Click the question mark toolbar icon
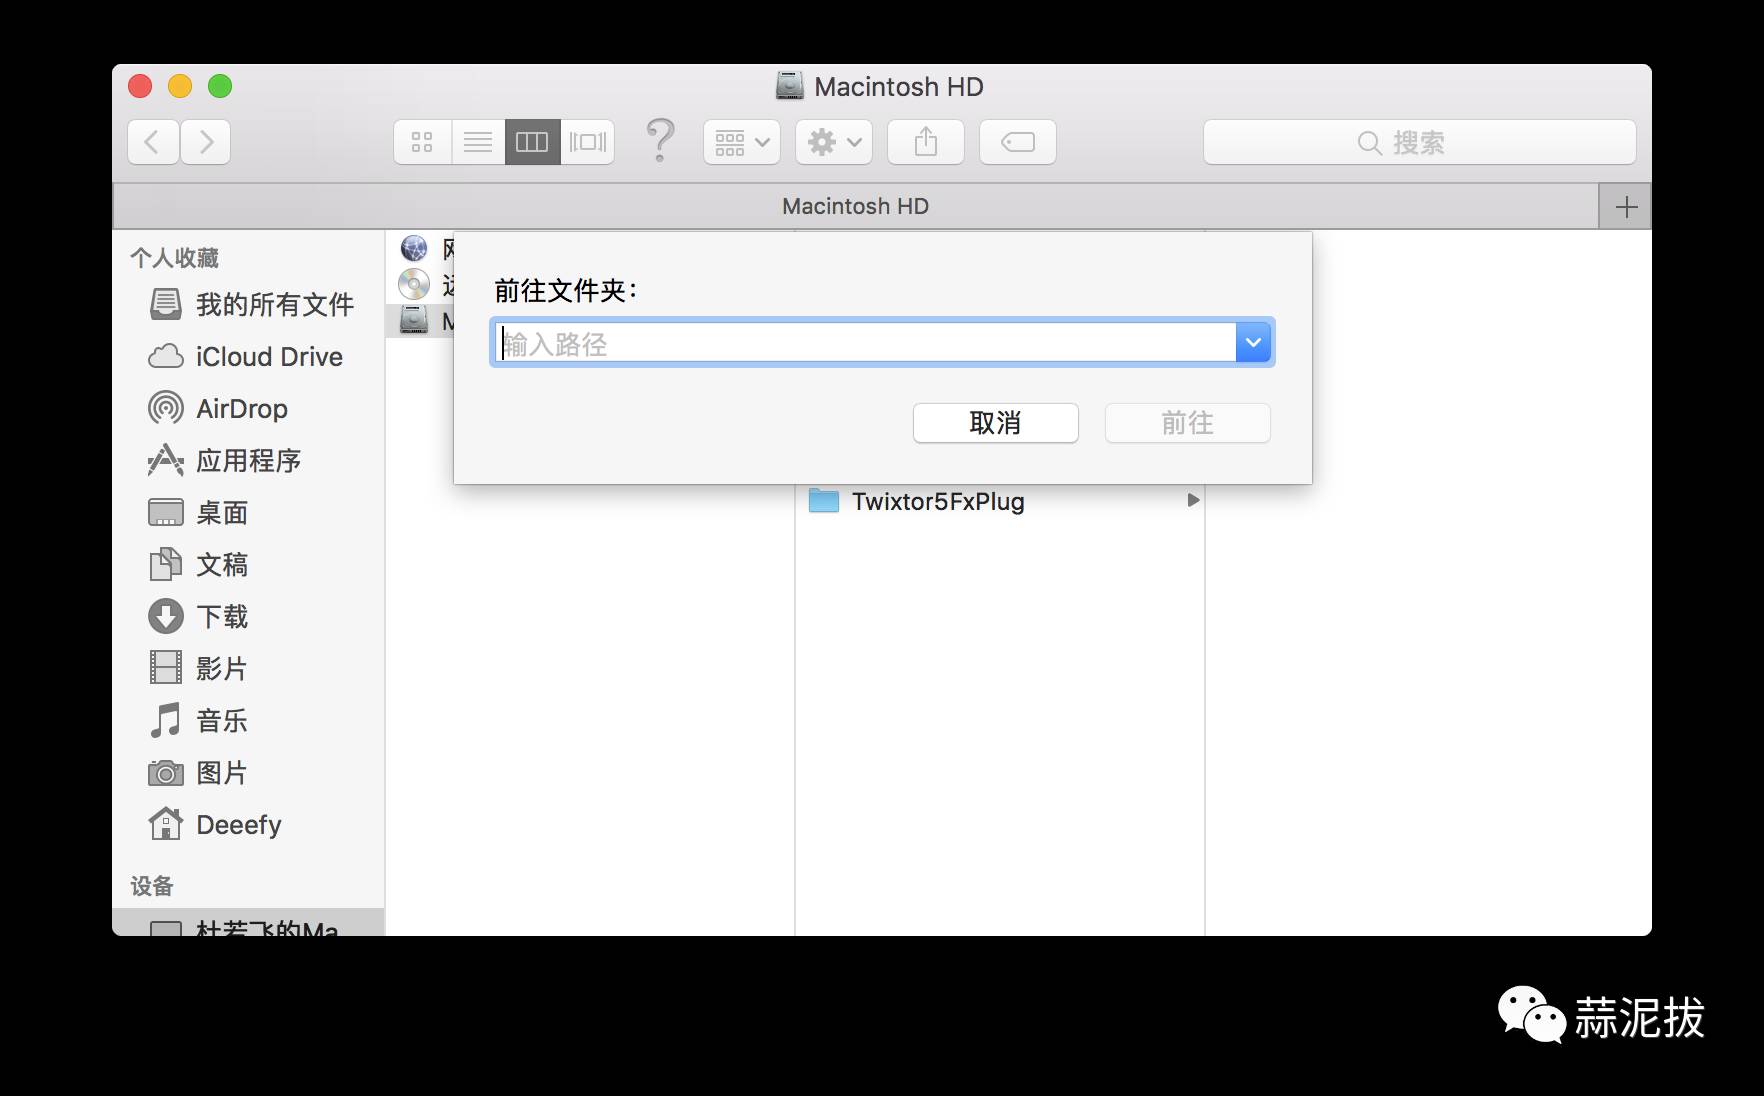Image resolution: width=1764 pixels, height=1096 pixels. point(660,140)
